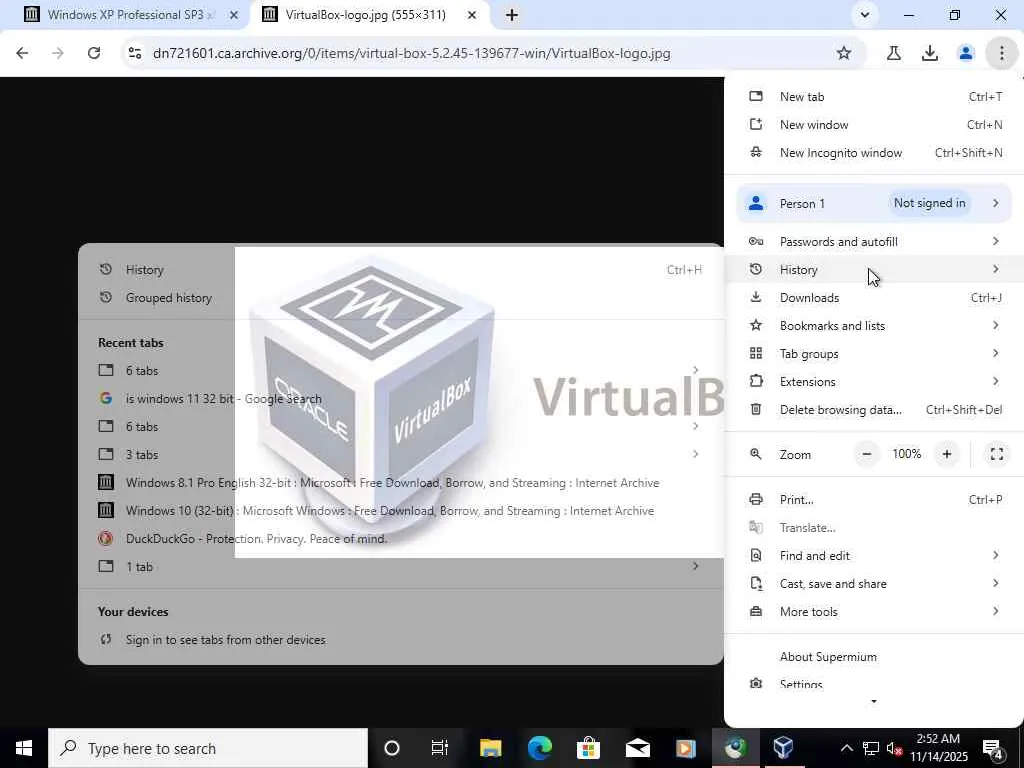
Task: Open site information icon in address bar
Action: click(x=135, y=53)
